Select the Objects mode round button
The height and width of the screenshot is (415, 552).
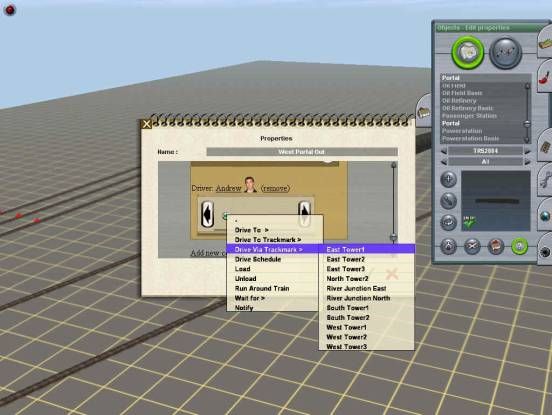(x=468, y=53)
